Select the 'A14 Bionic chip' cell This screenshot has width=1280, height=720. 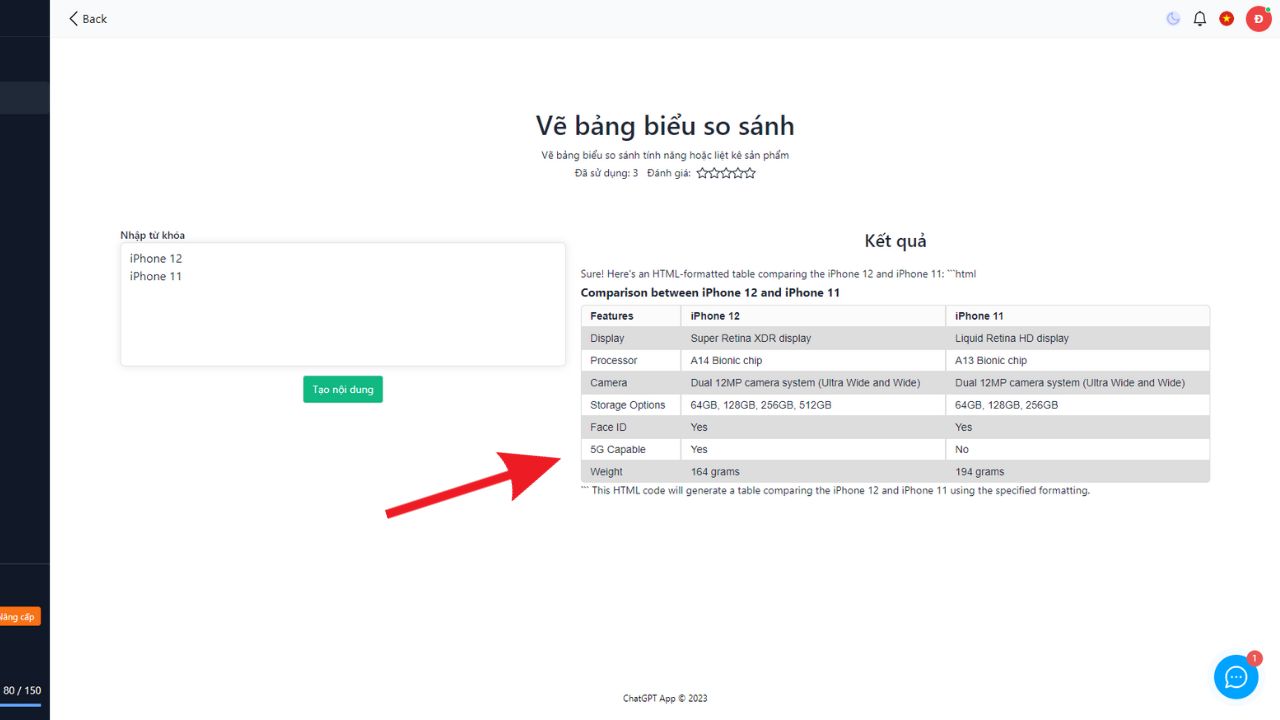tap(813, 360)
